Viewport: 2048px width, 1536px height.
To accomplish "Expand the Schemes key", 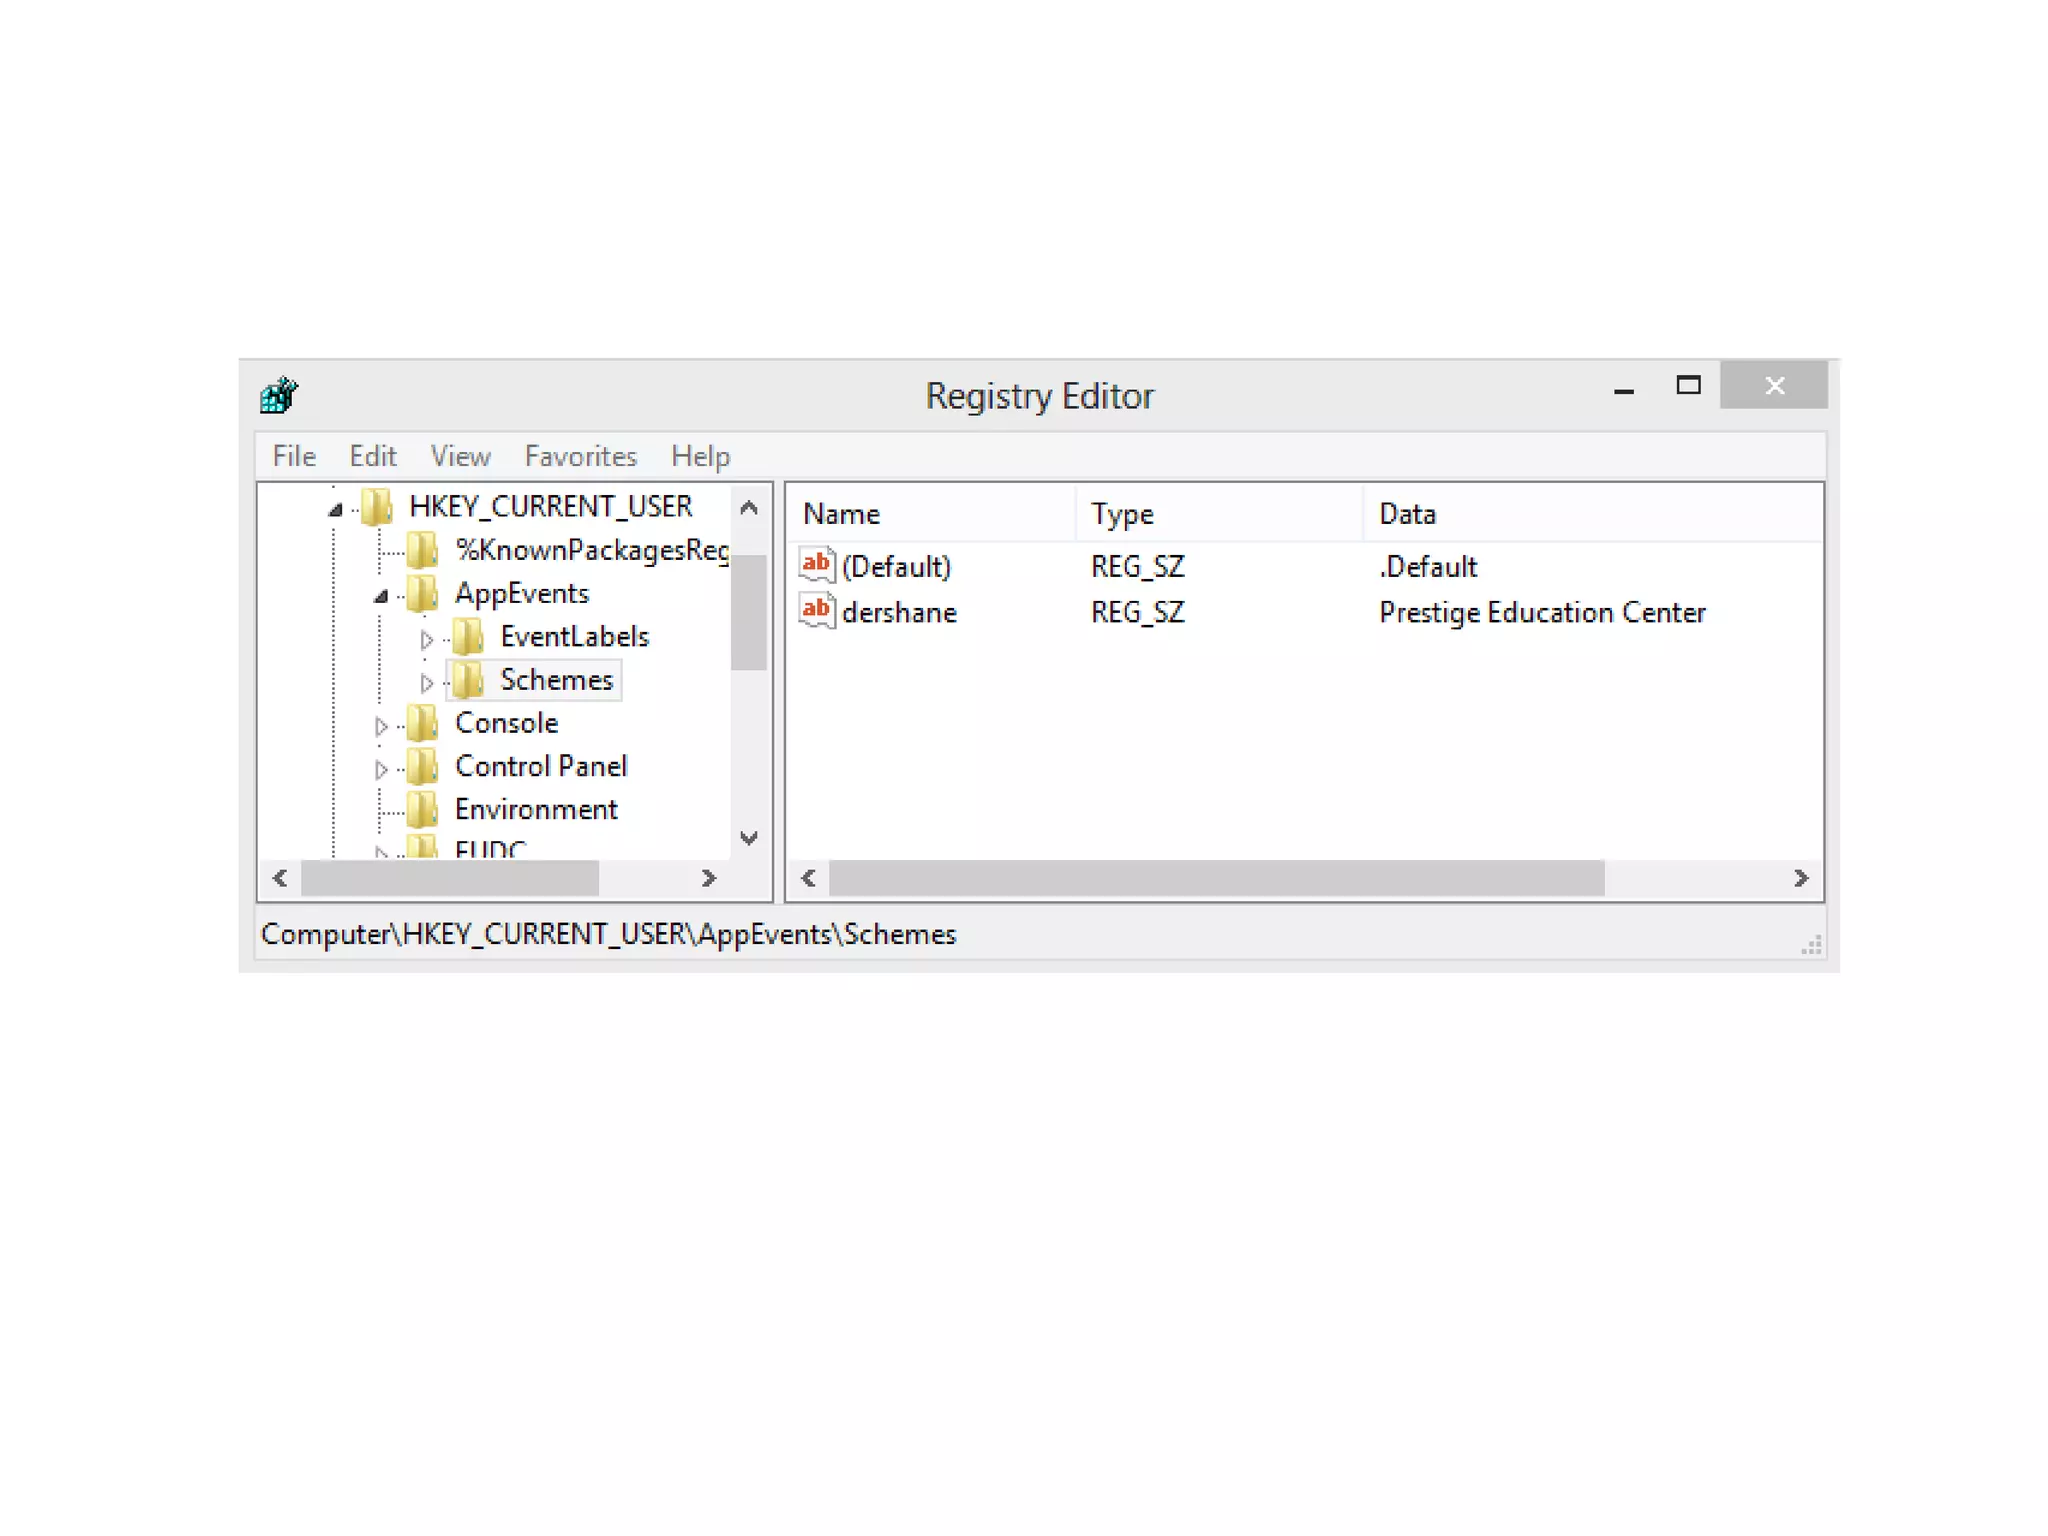I will point(426,682).
